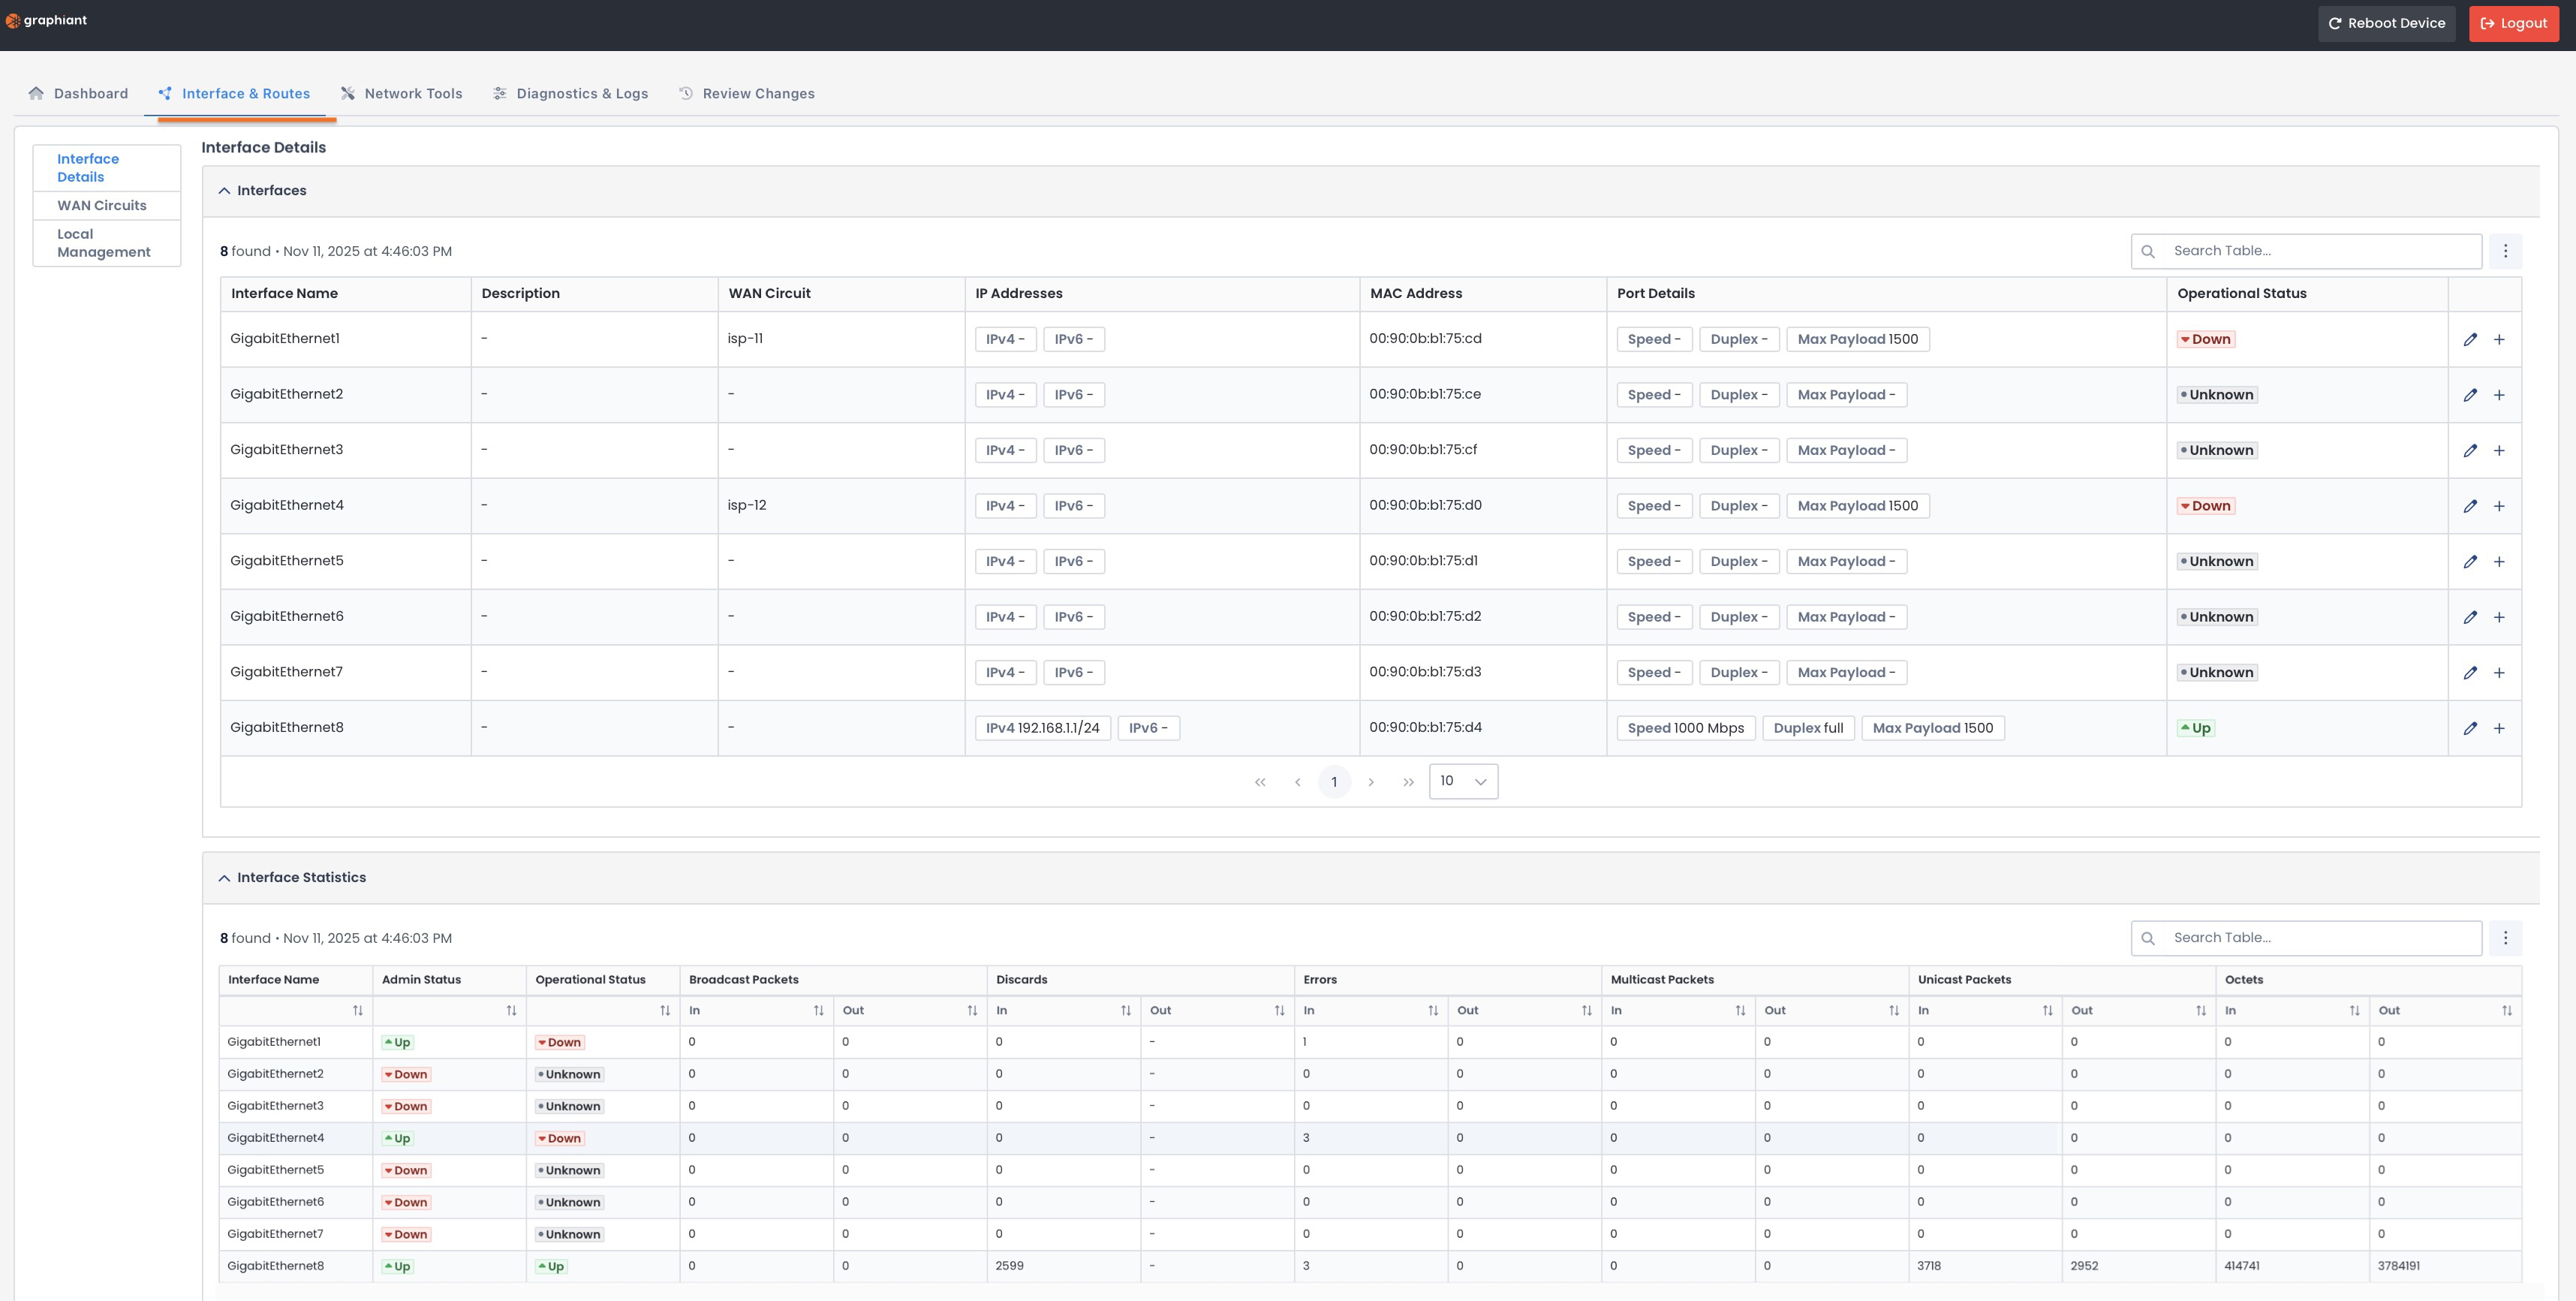The height and width of the screenshot is (1301, 2576).
Task: Focus the Interfaces Search Table field
Action: (2306, 251)
